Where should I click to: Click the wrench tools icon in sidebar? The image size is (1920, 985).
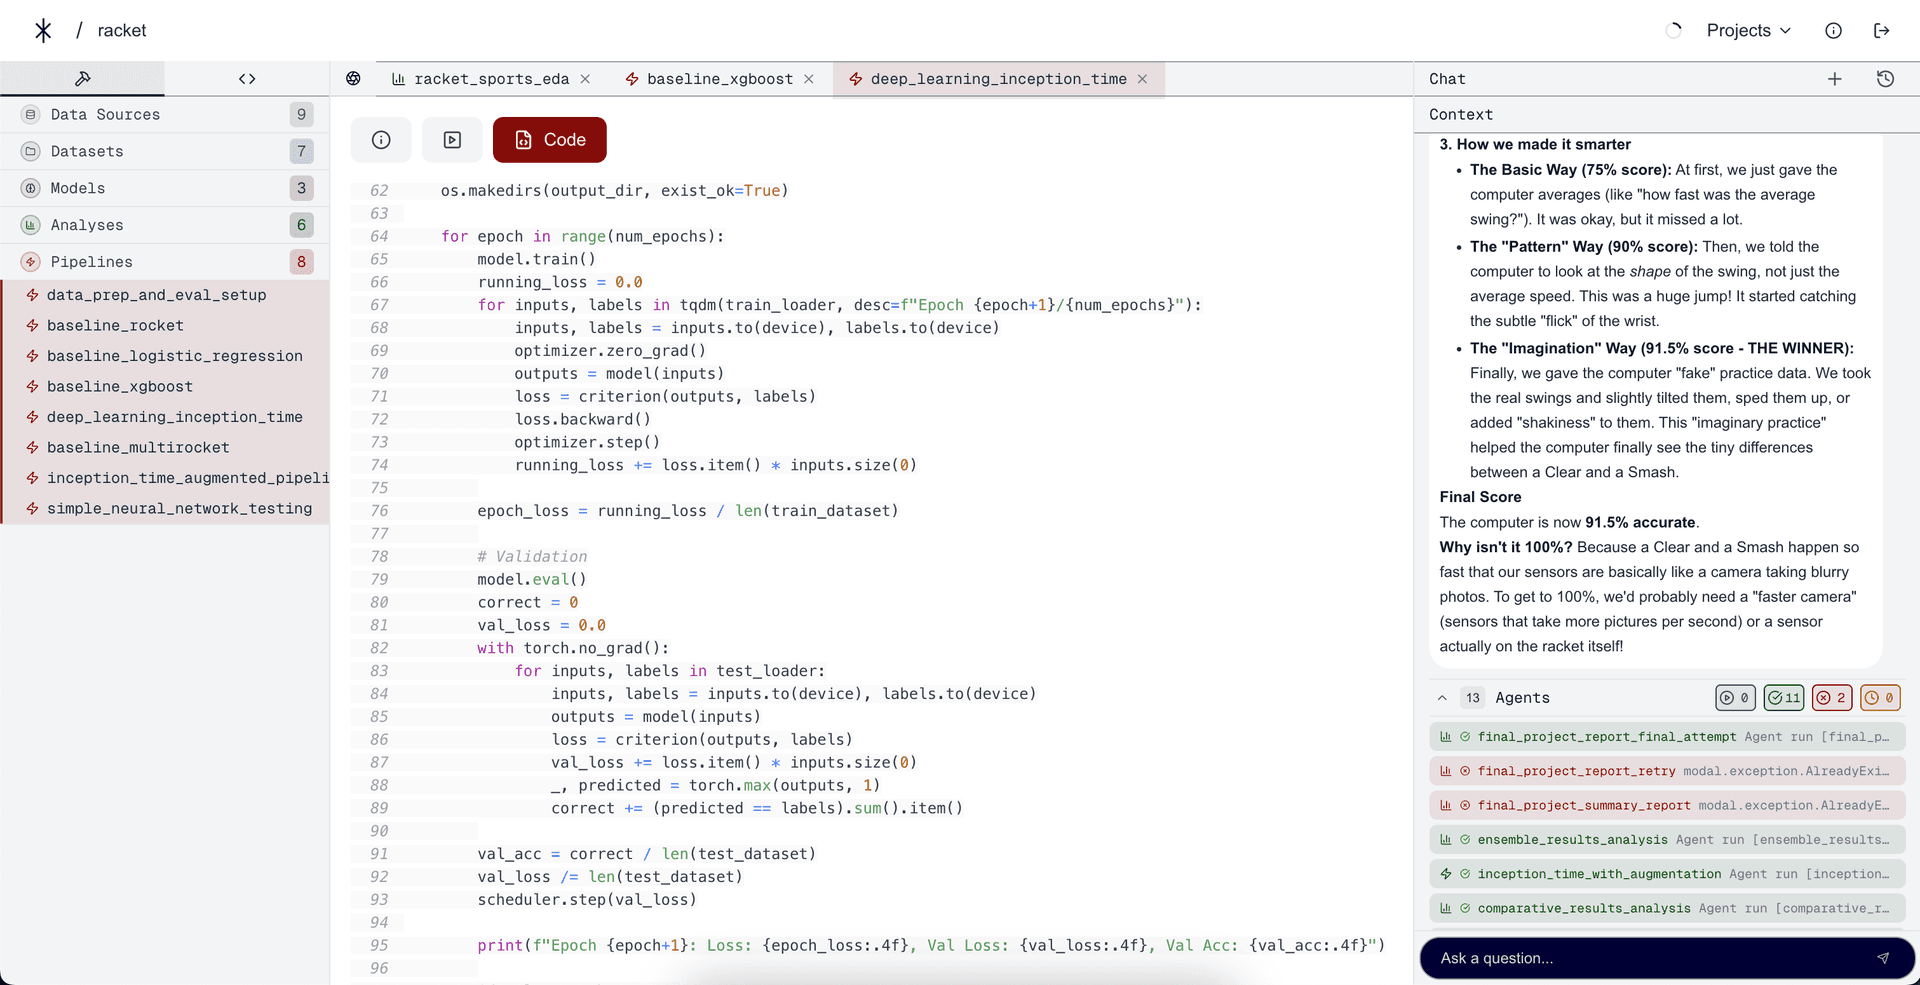point(82,79)
